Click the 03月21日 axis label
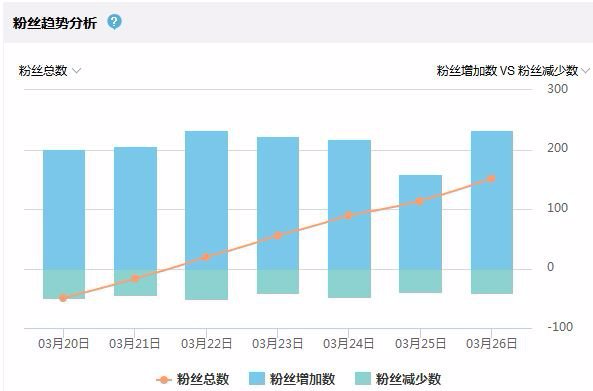This screenshot has height=391, width=593. (135, 343)
